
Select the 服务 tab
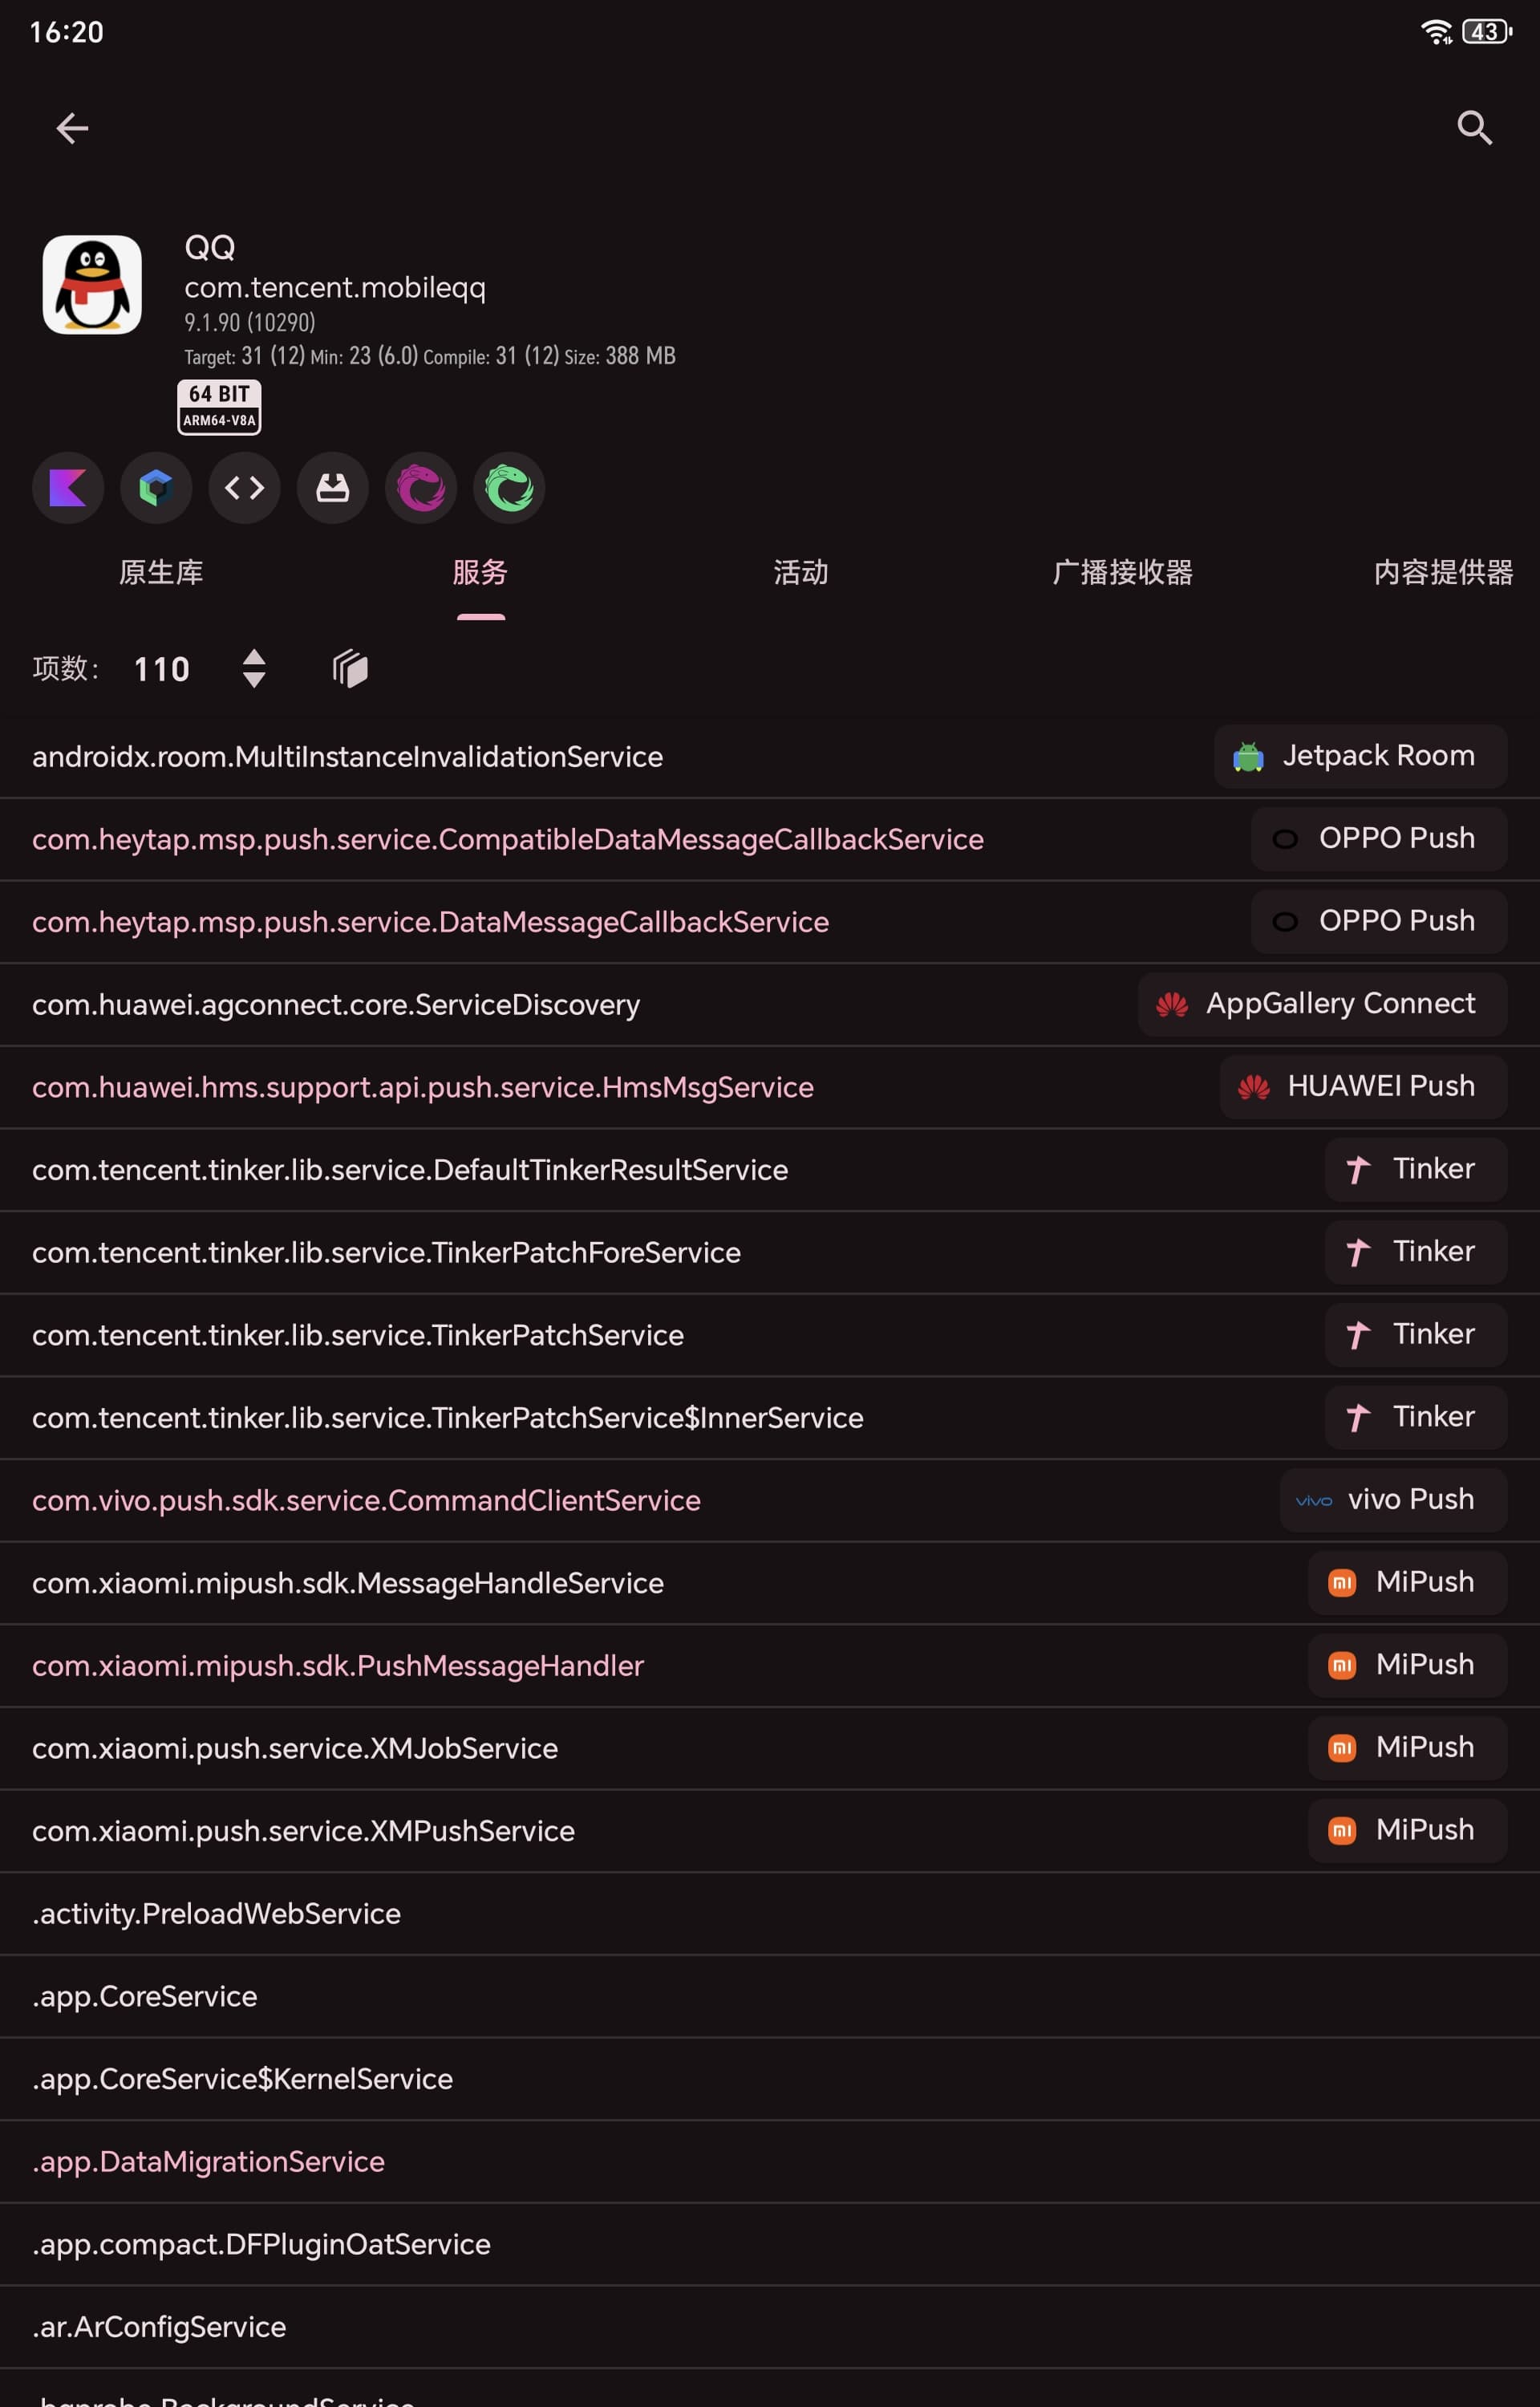tap(480, 573)
